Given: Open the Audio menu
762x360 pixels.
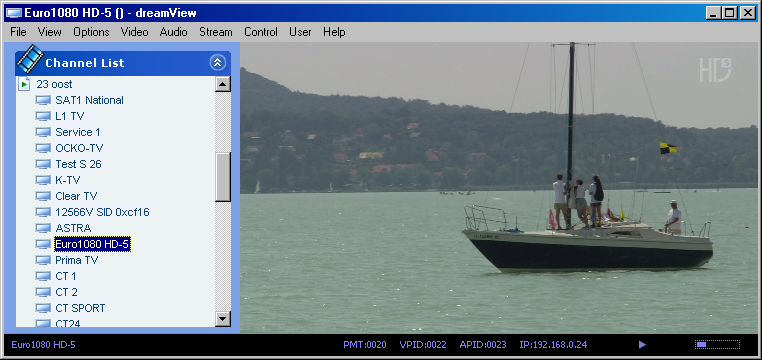Looking at the screenshot, I should coord(173,32).
